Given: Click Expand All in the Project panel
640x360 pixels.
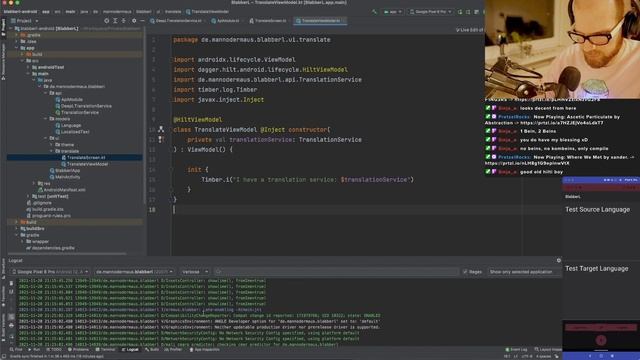Looking at the screenshot, I should coord(115,21).
